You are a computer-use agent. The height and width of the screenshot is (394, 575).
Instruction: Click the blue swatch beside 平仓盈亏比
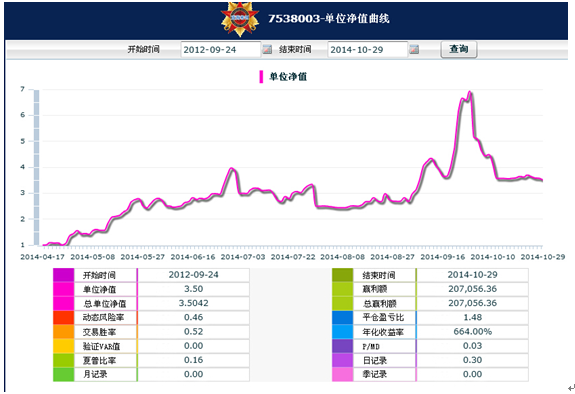pos(343,318)
